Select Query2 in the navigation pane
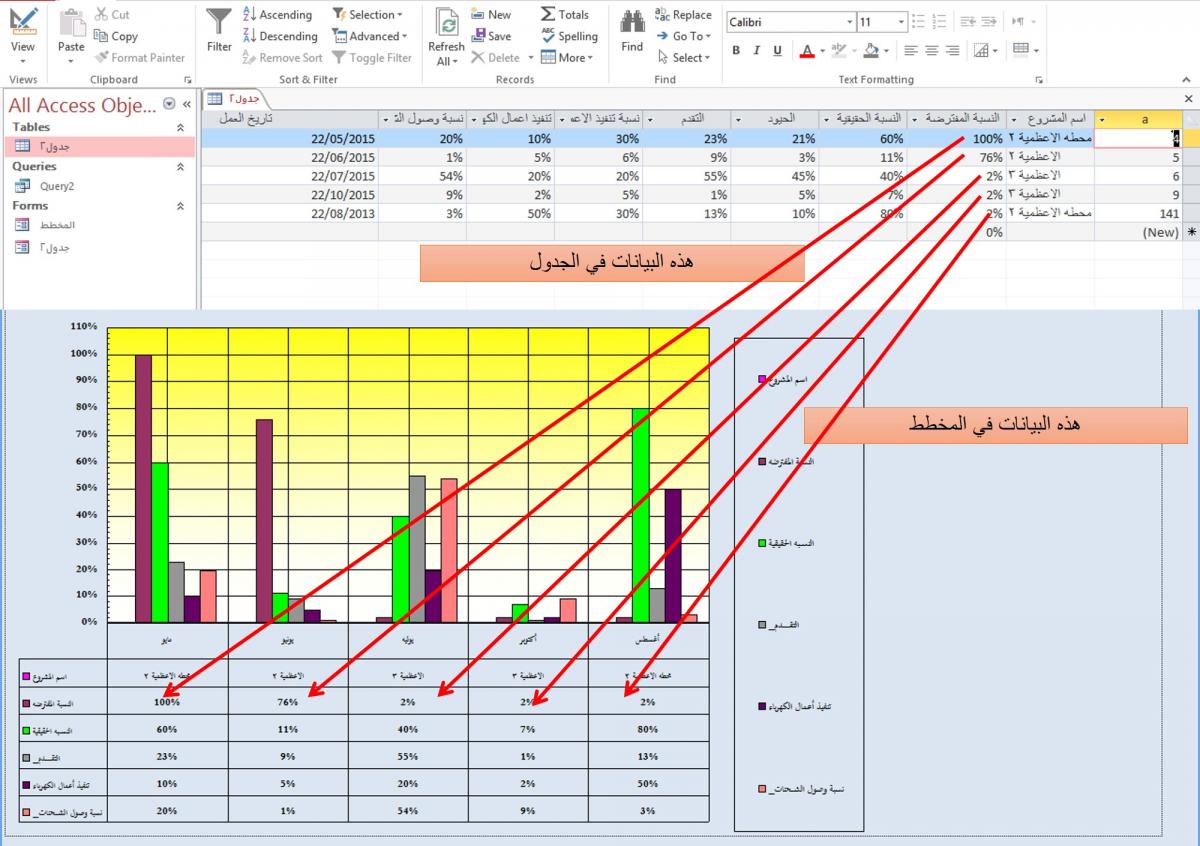1200x846 pixels. click(100, 185)
